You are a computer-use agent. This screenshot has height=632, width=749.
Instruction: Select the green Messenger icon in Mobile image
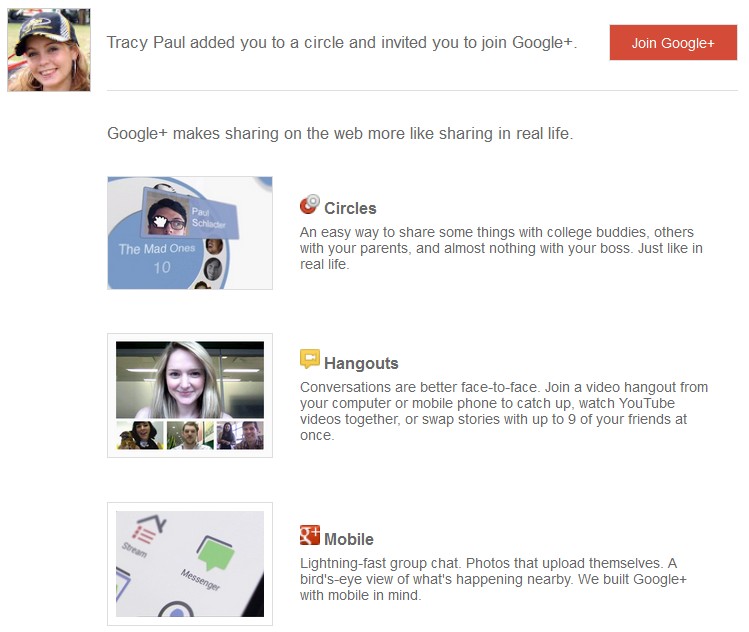pyautogui.click(x=213, y=551)
